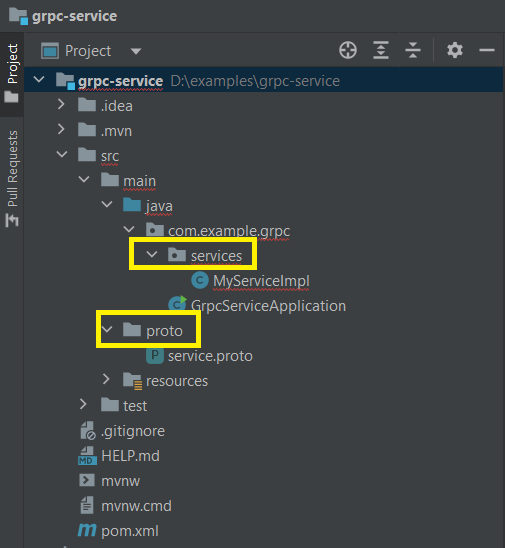Viewport: 505px width, 548px height.
Task: Expand the .idea folder
Action: point(61,104)
